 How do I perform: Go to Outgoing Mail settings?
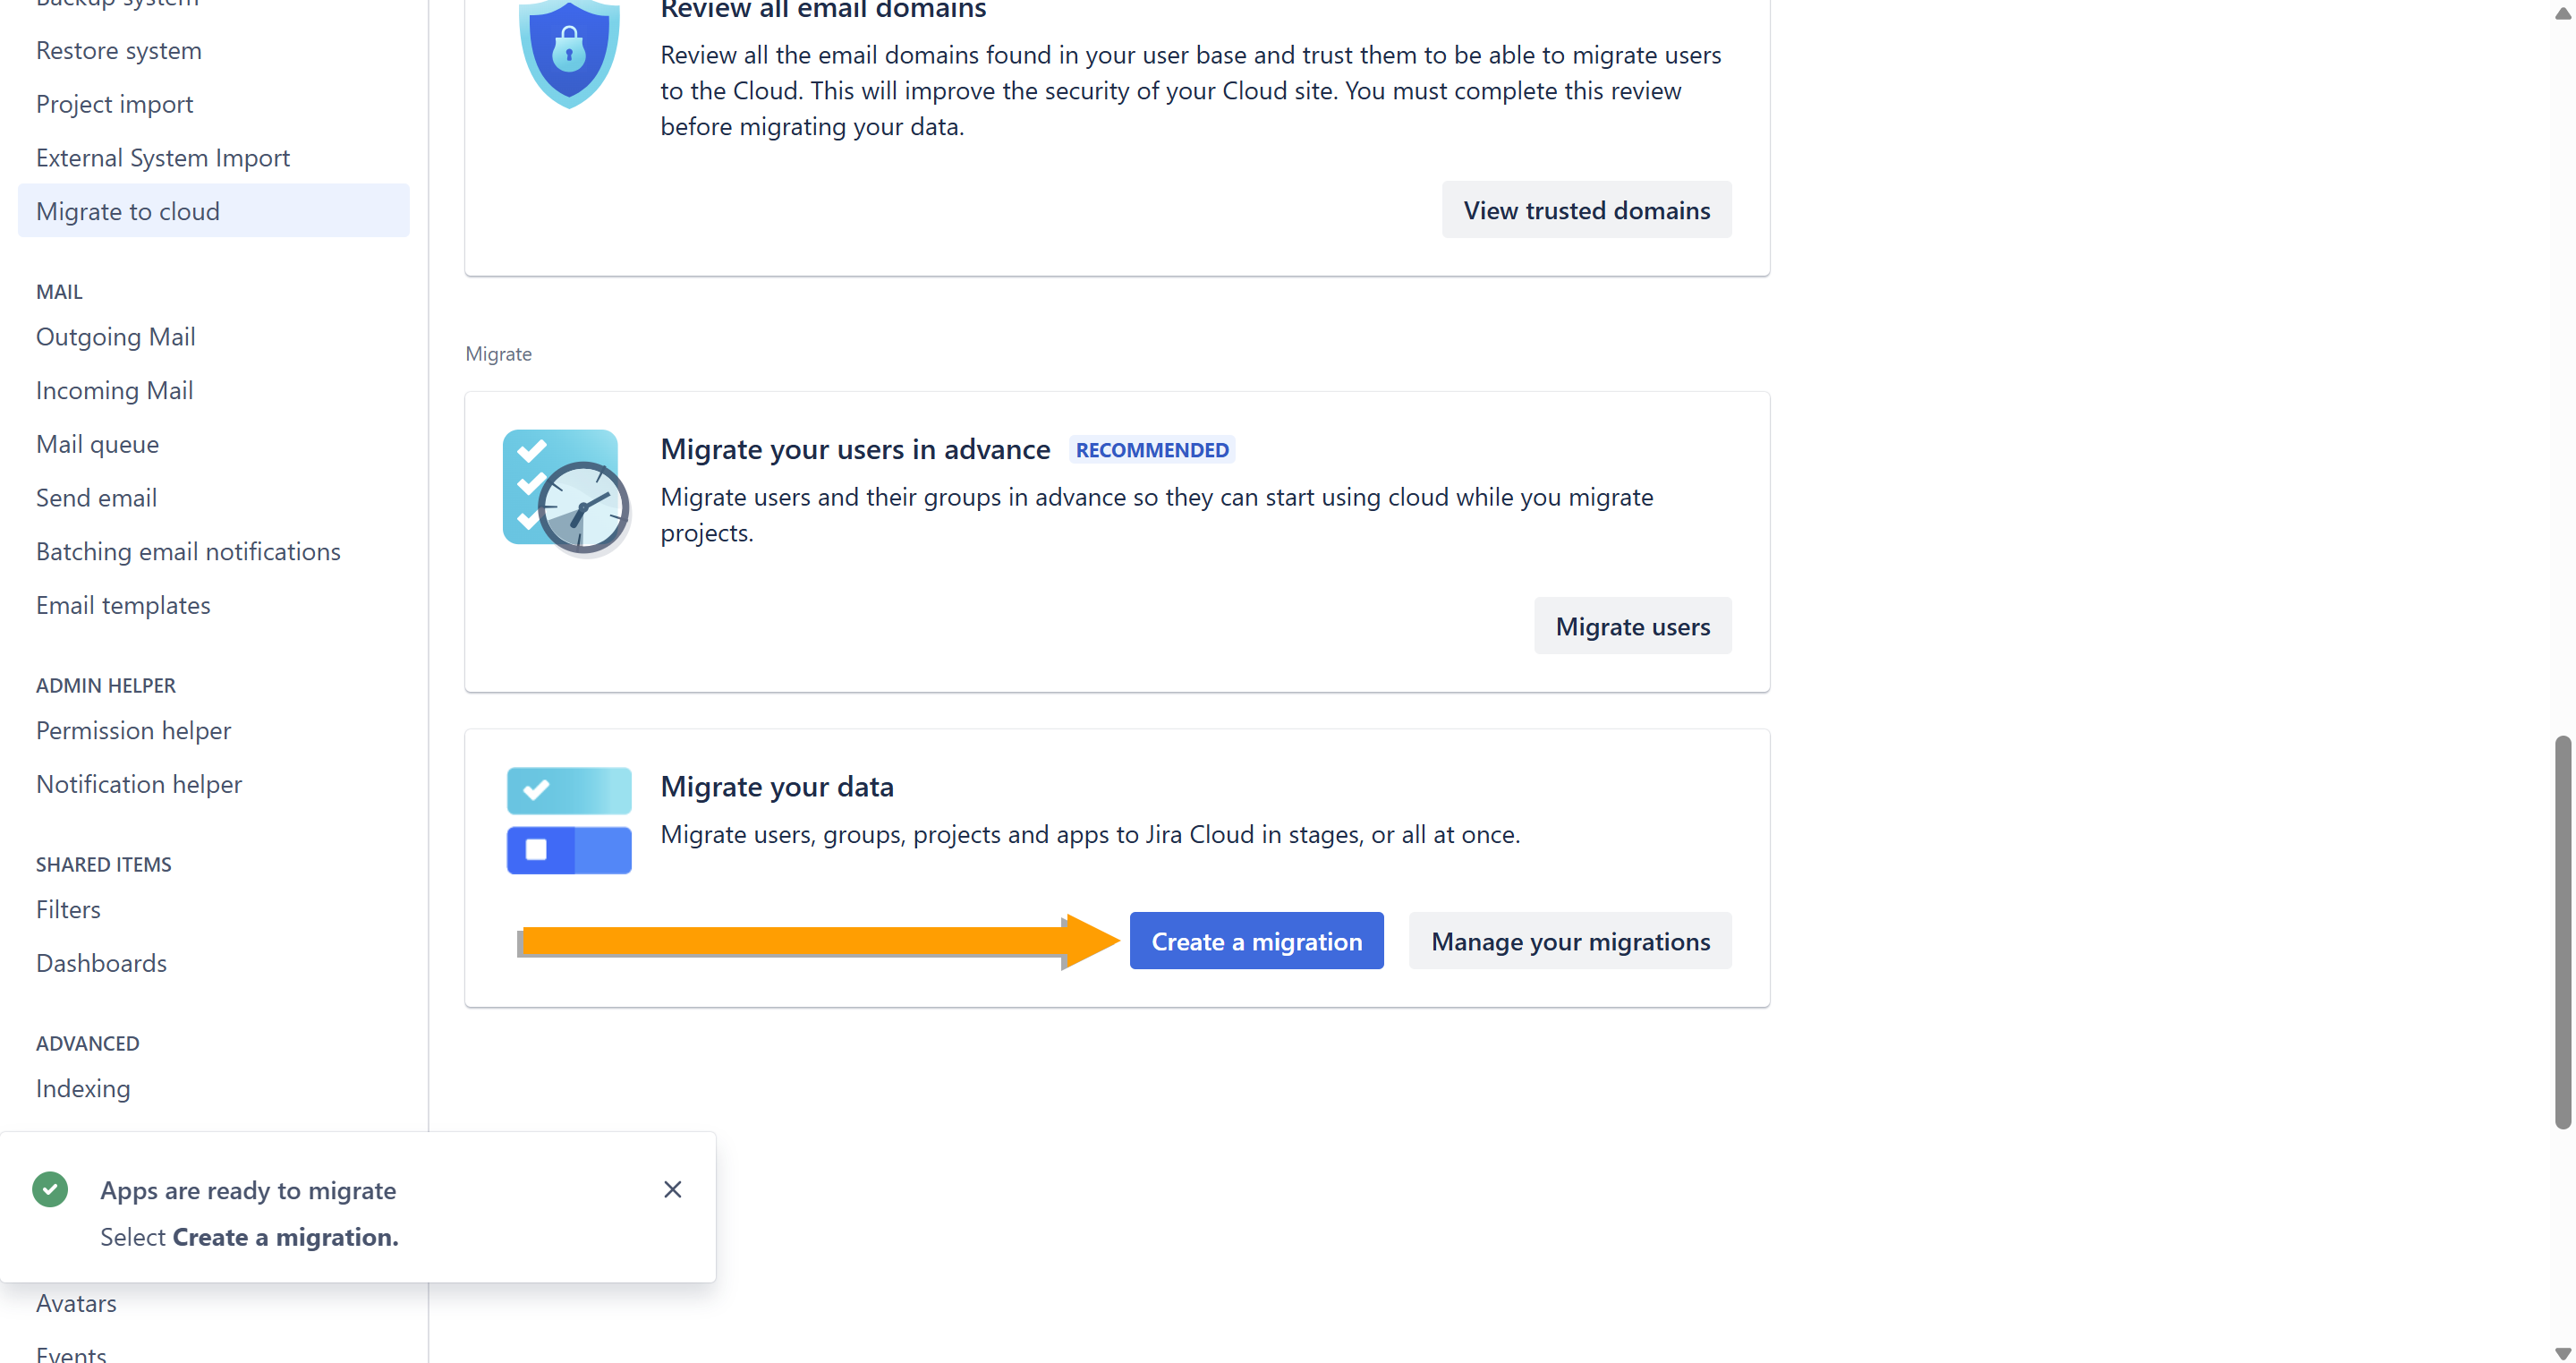tap(116, 337)
